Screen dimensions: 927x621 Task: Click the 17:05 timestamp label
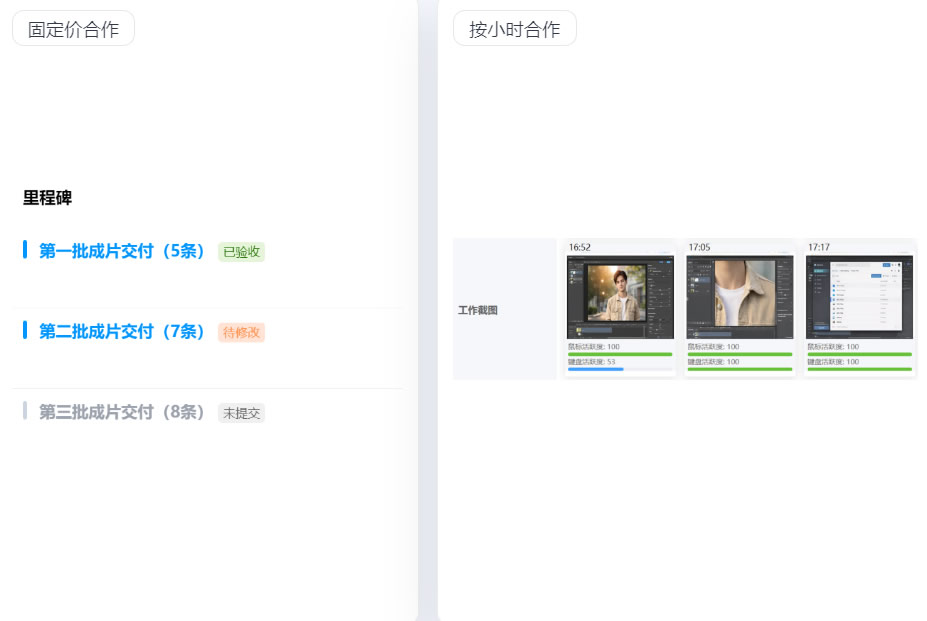point(700,247)
